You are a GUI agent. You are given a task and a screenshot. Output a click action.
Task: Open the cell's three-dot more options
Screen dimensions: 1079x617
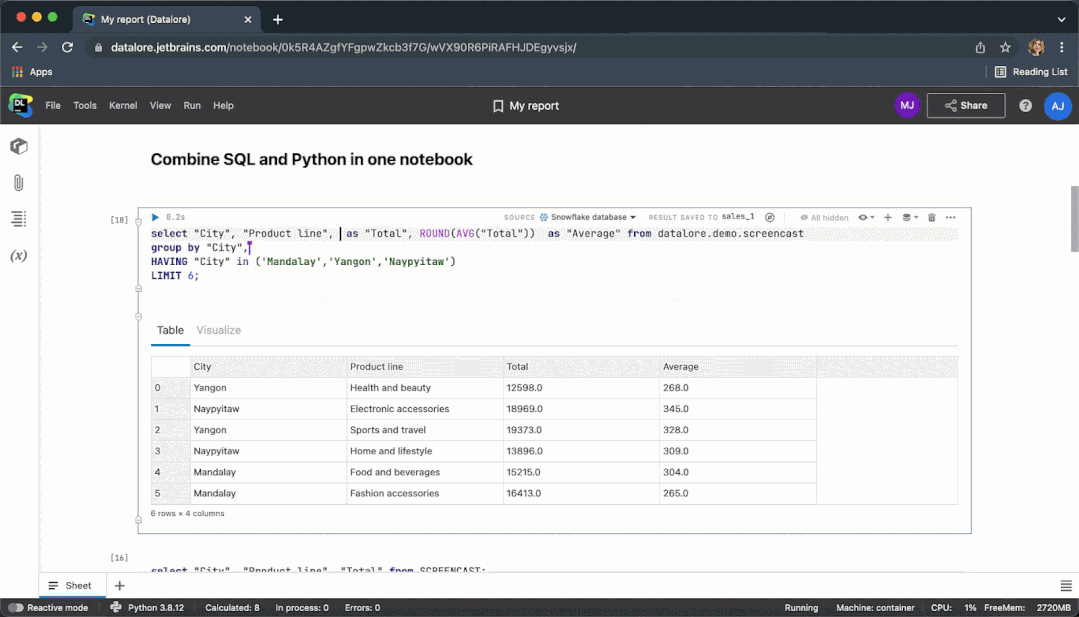pos(950,217)
